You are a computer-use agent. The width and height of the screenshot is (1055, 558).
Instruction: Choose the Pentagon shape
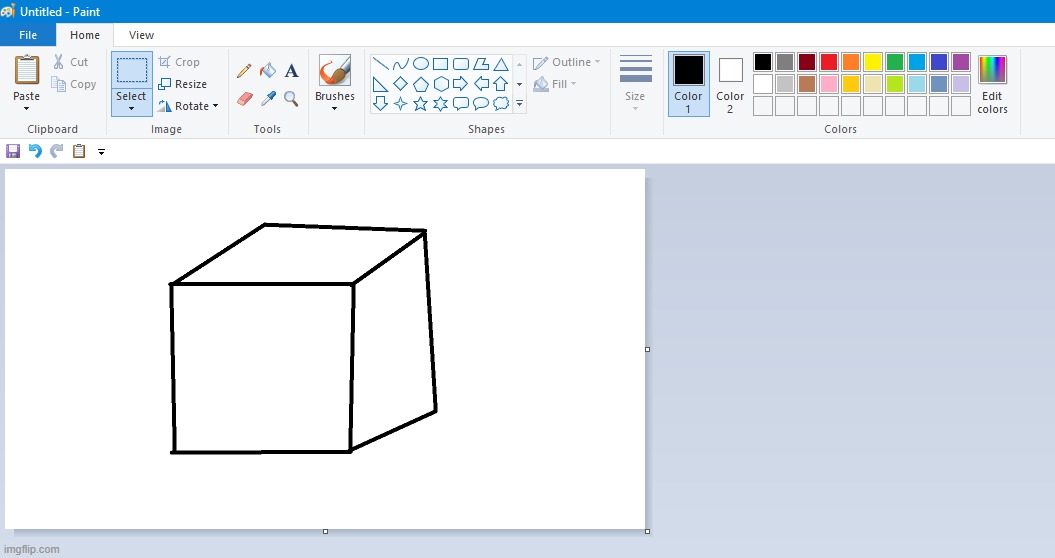click(x=421, y=84)
